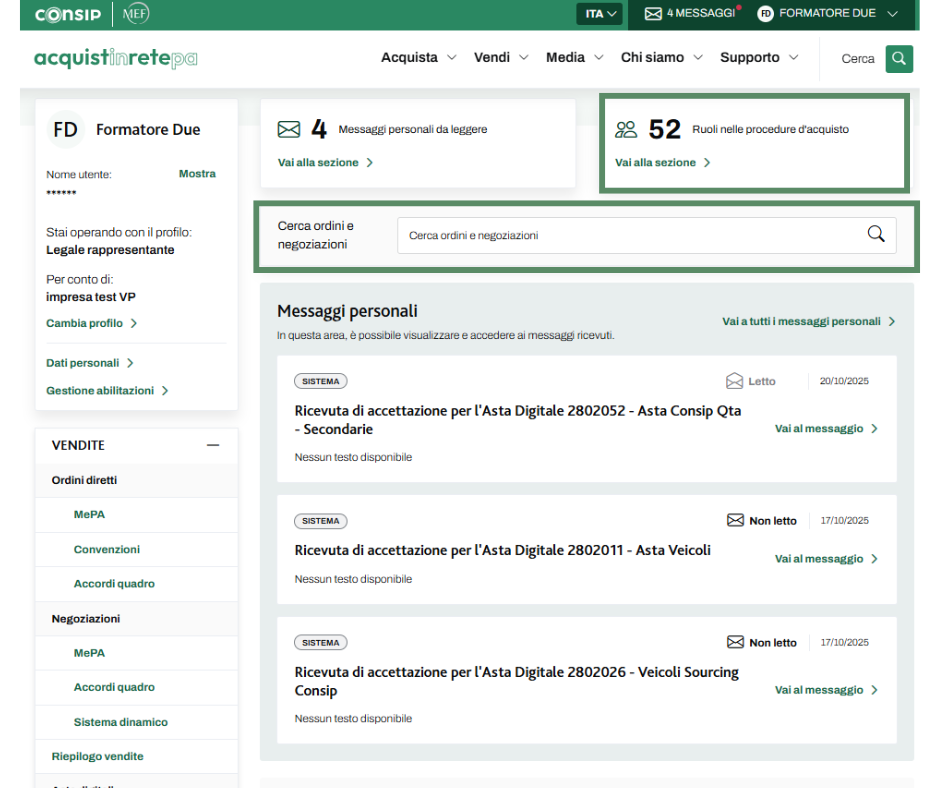Click the FD avatar in the top bar
This screenshot has height=788, width=940.
766,14
